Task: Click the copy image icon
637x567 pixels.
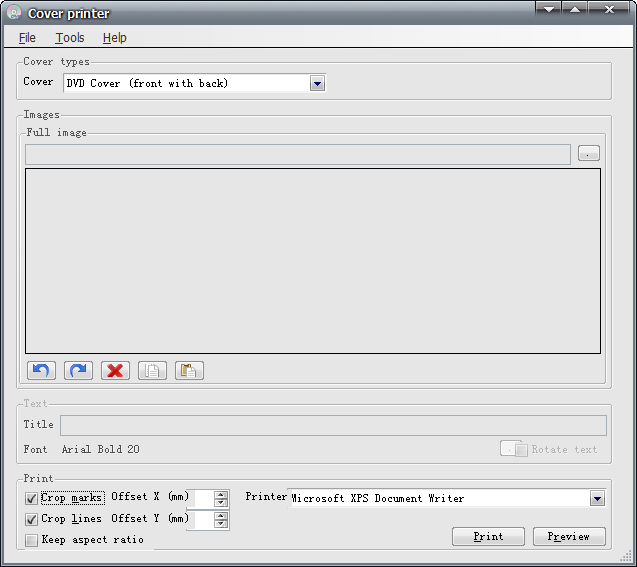Action: (x=152, y=370)
